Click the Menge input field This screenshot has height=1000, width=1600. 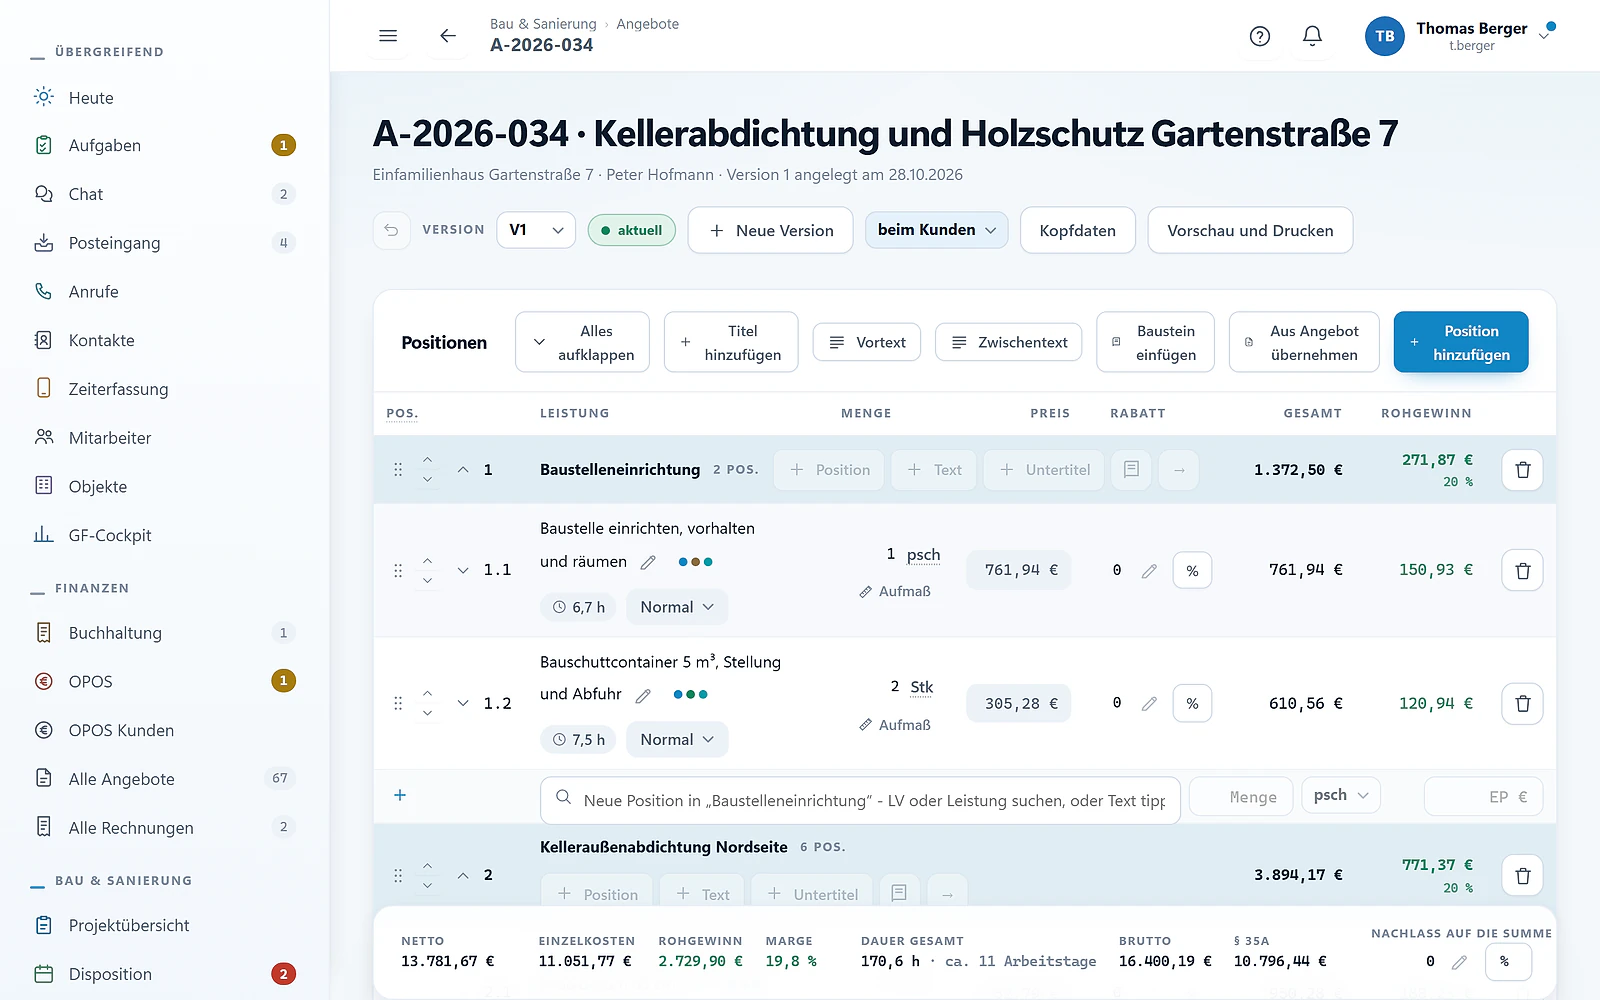(1241, 797)
